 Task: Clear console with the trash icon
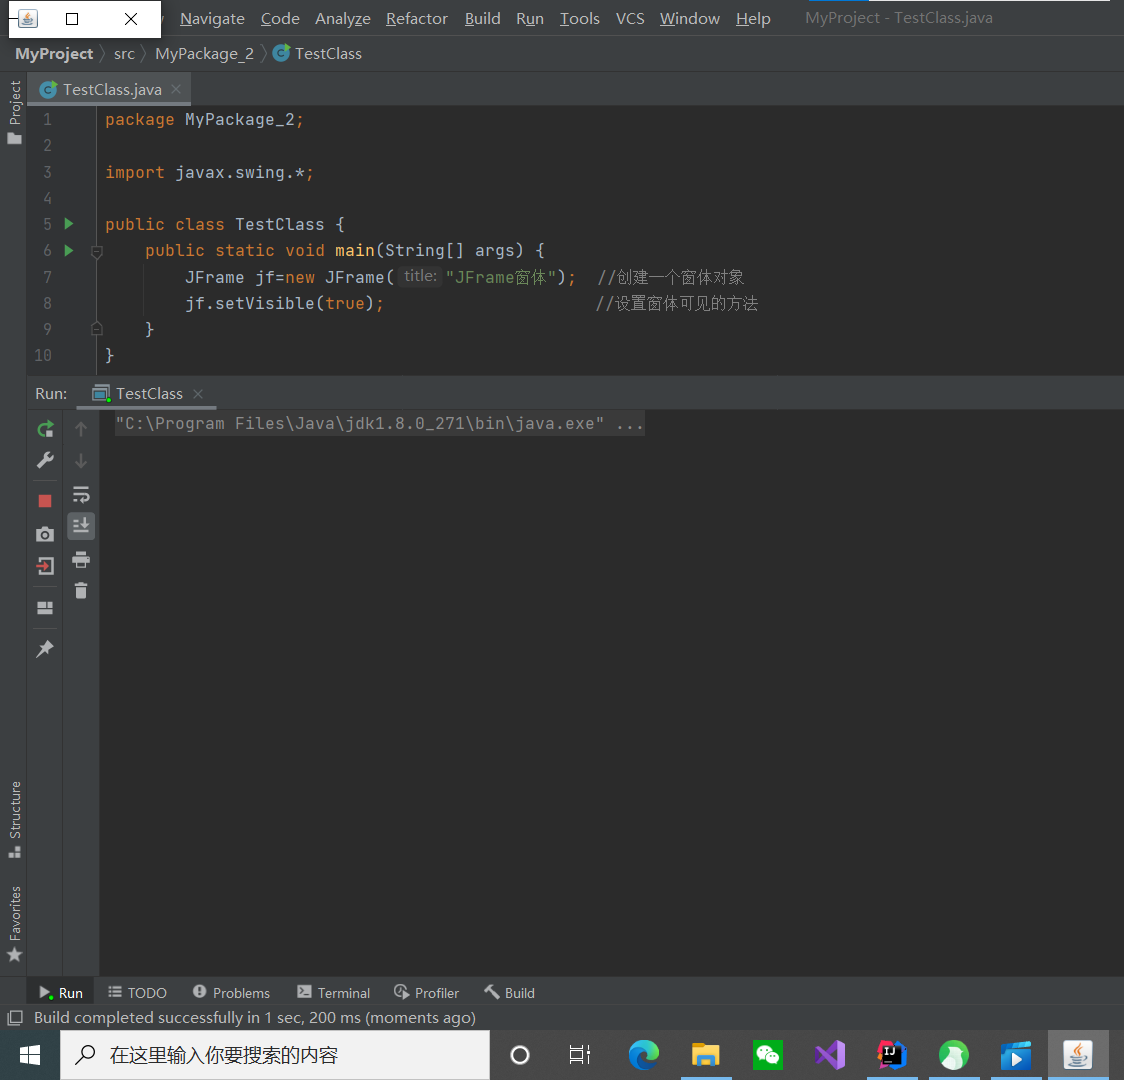point(81,591)
